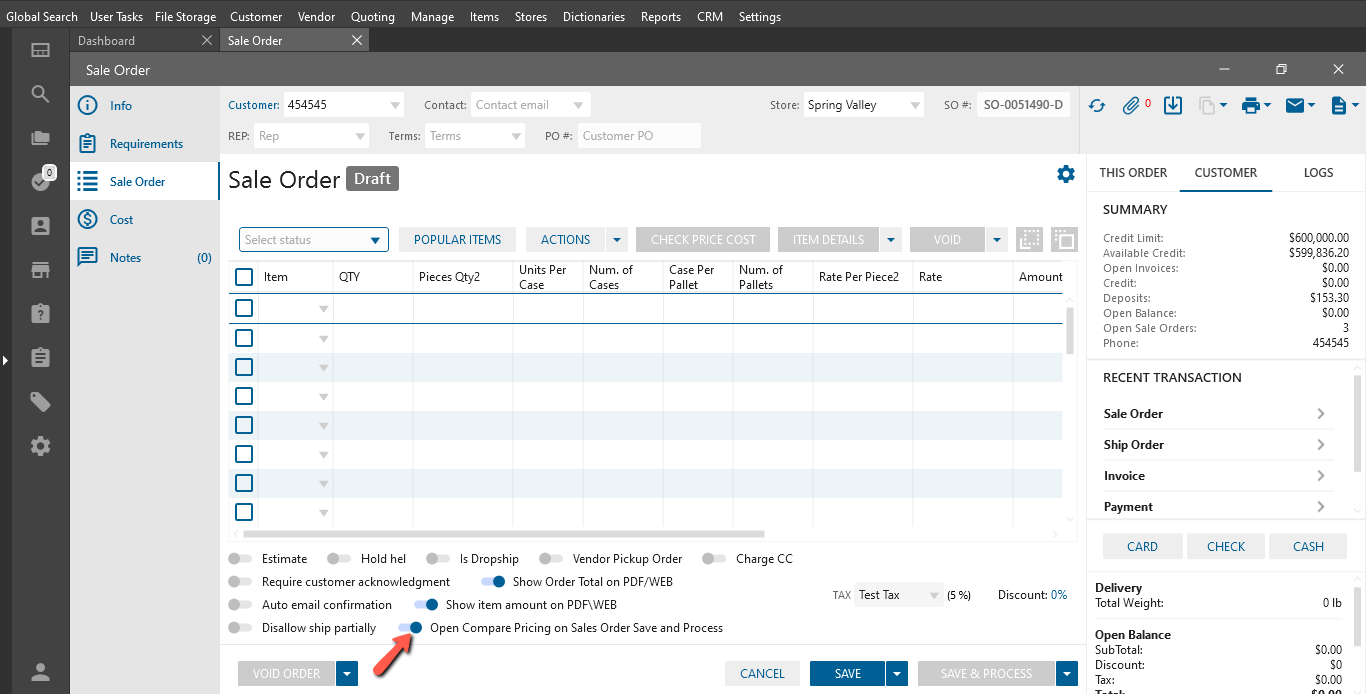Image resolution: width=1366 pixels, height=694 pixels.
Task: Click the print icon in top toolbar
Action: pos(1250,105)
